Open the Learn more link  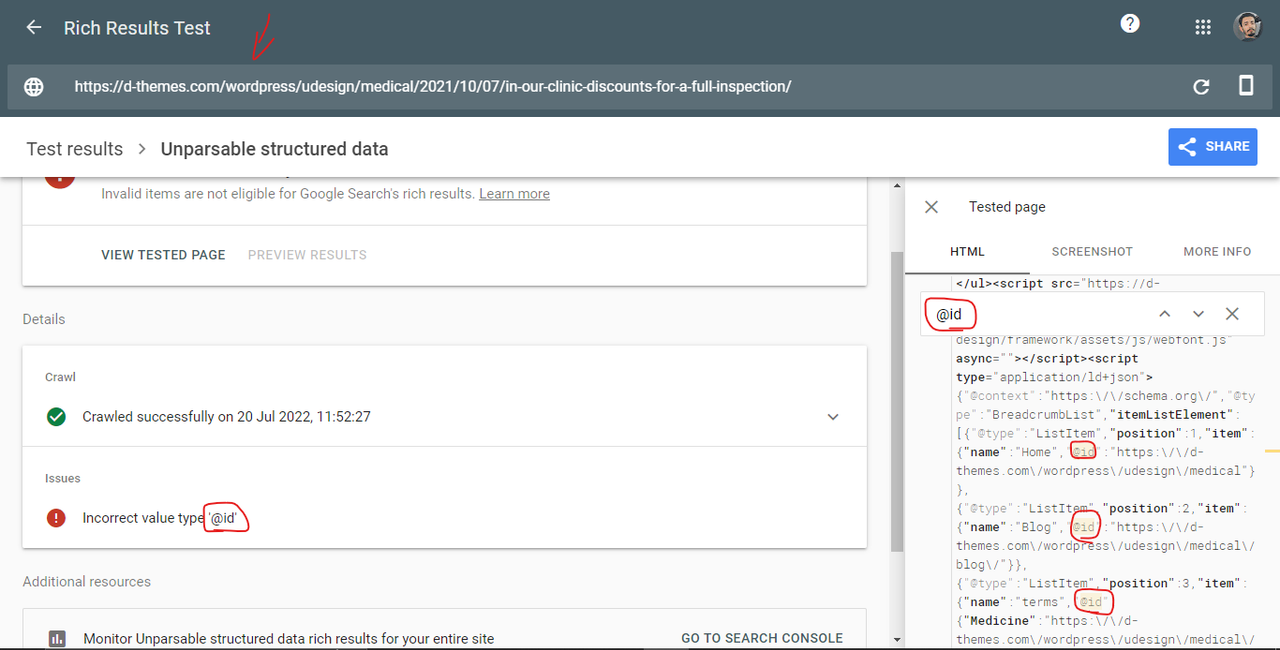coord(514,194)
